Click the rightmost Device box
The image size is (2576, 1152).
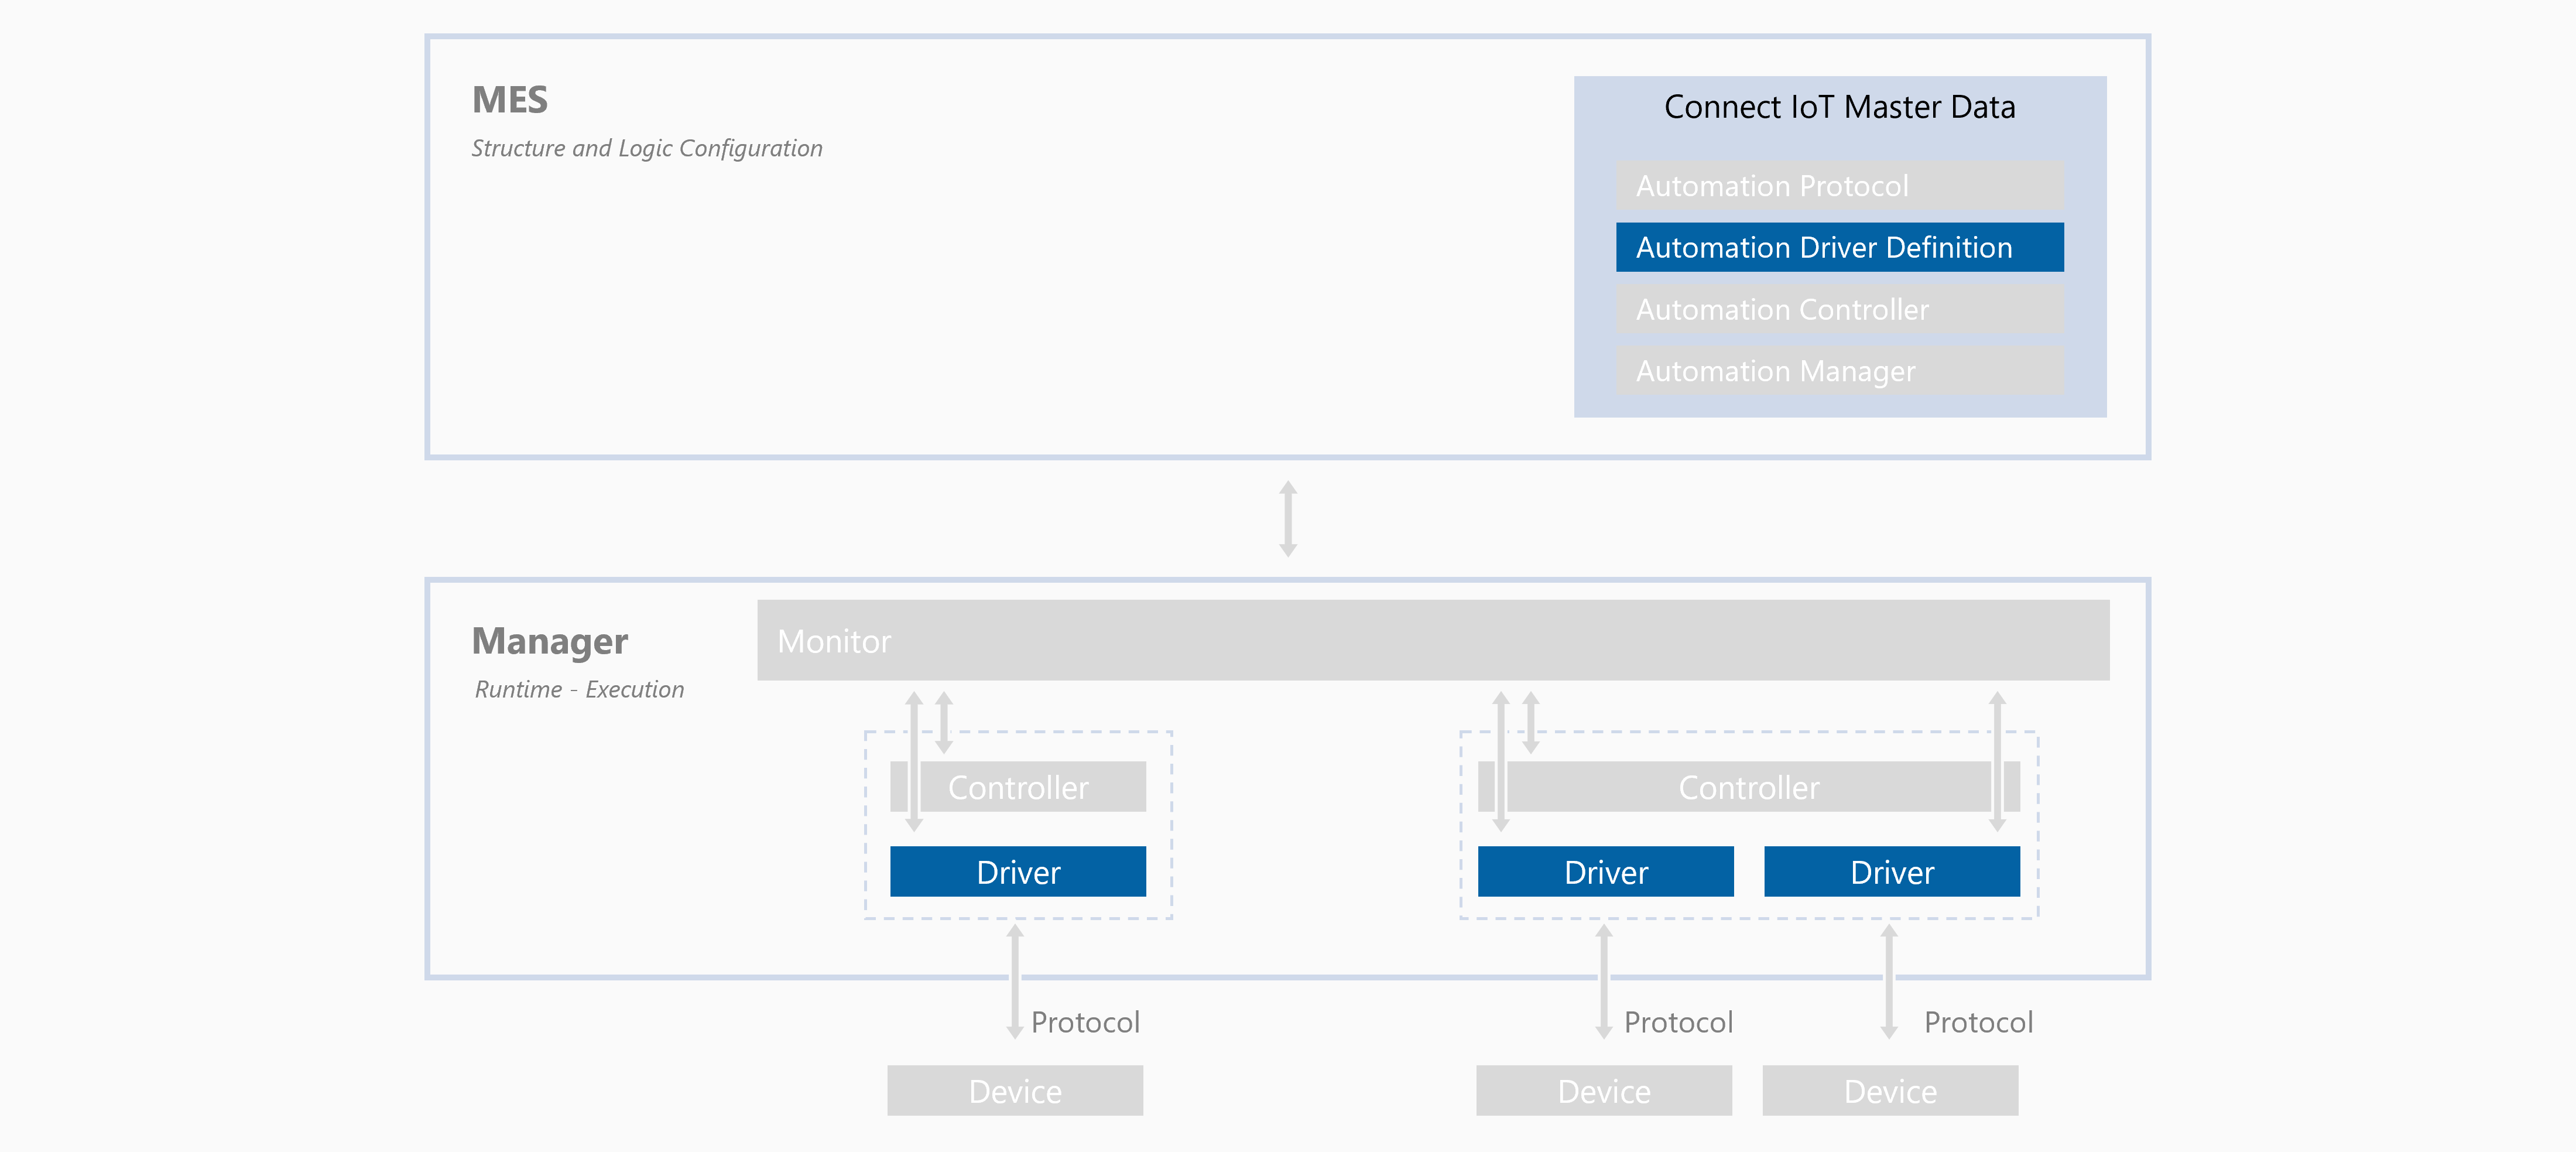(x=1890, y=1090)
